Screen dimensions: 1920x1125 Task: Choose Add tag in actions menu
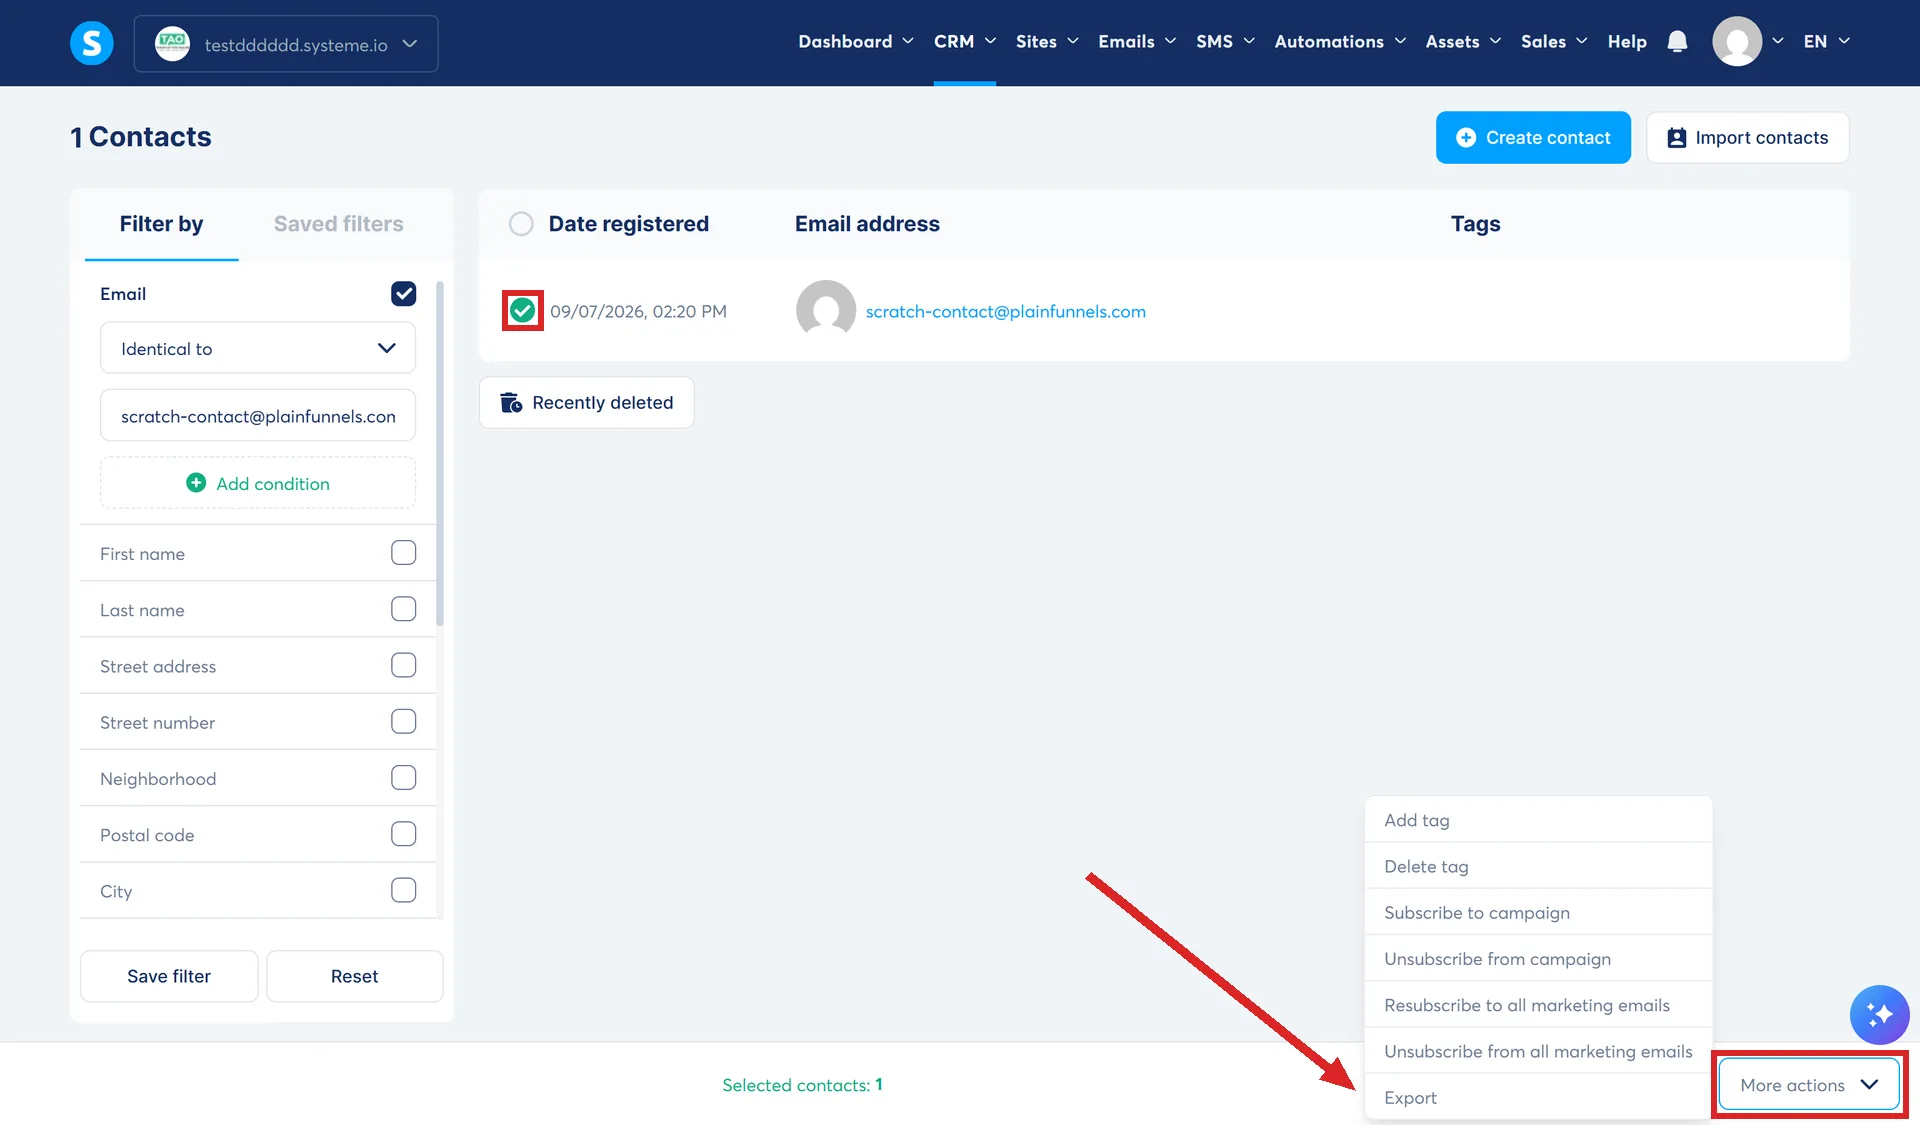[1538, 820]
